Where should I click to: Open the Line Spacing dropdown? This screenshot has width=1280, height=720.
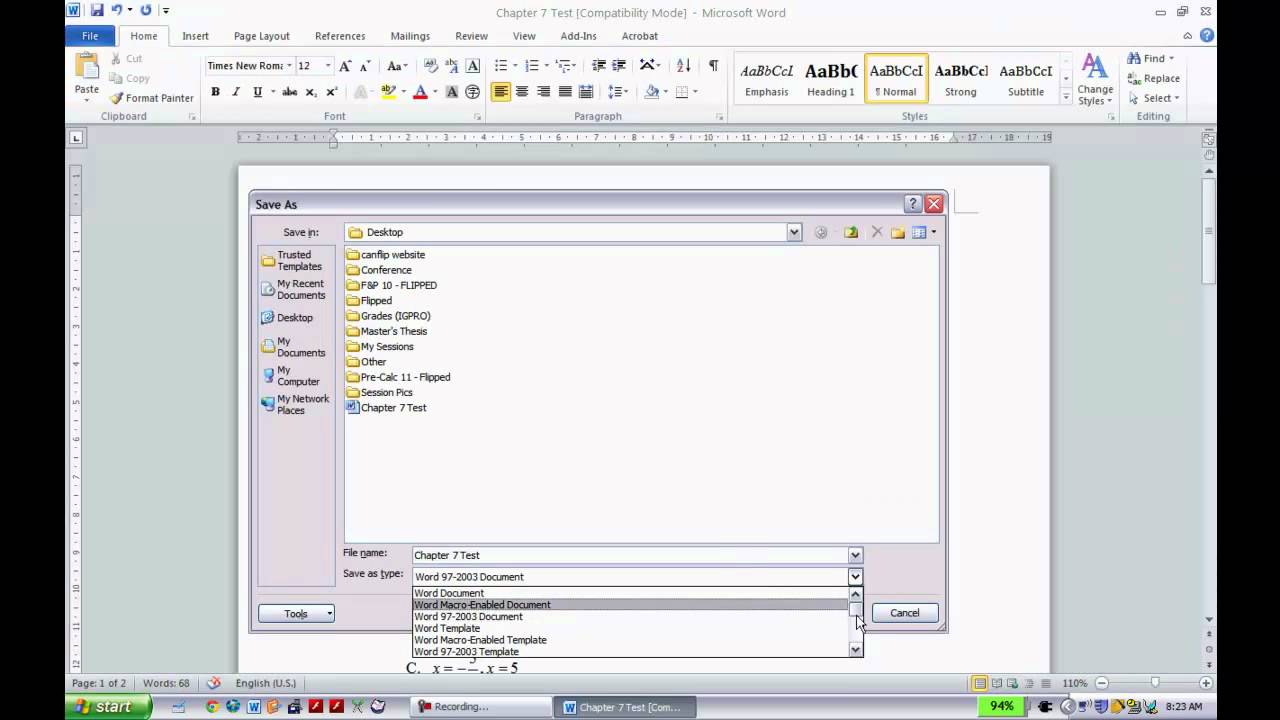(x=618, y=92)
